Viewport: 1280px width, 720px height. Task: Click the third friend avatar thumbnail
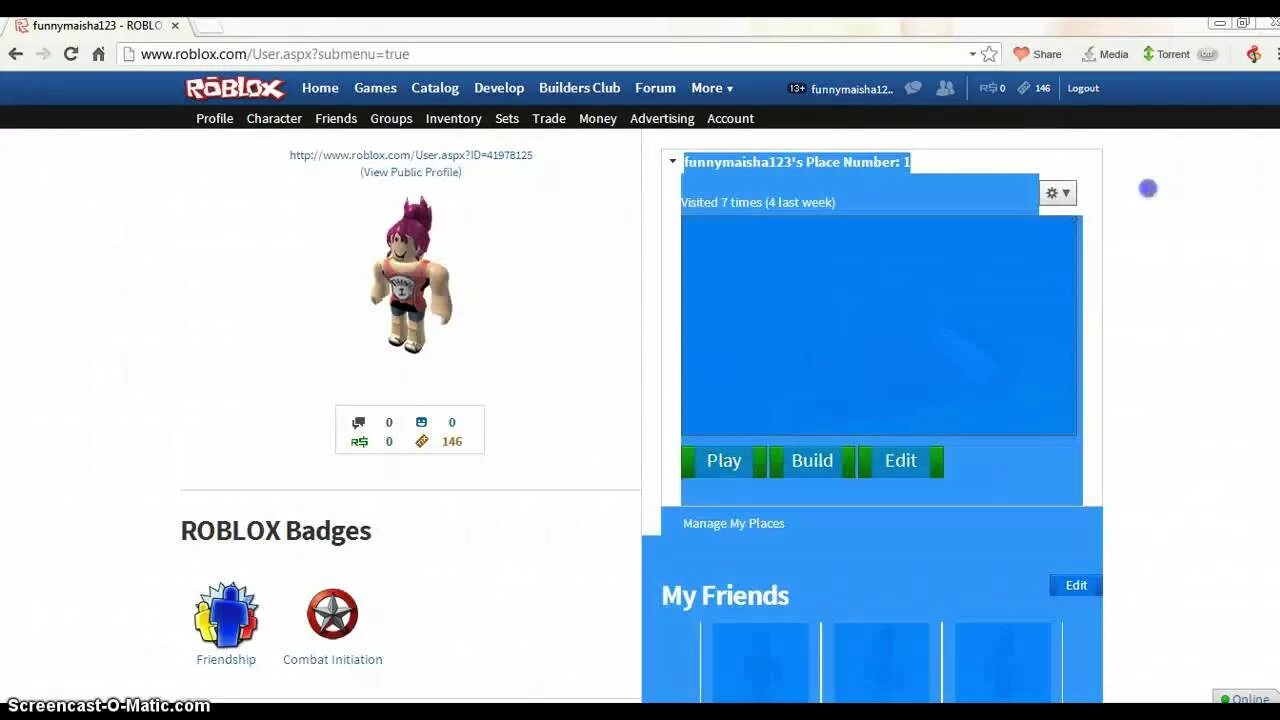(x=1002, y=662)
